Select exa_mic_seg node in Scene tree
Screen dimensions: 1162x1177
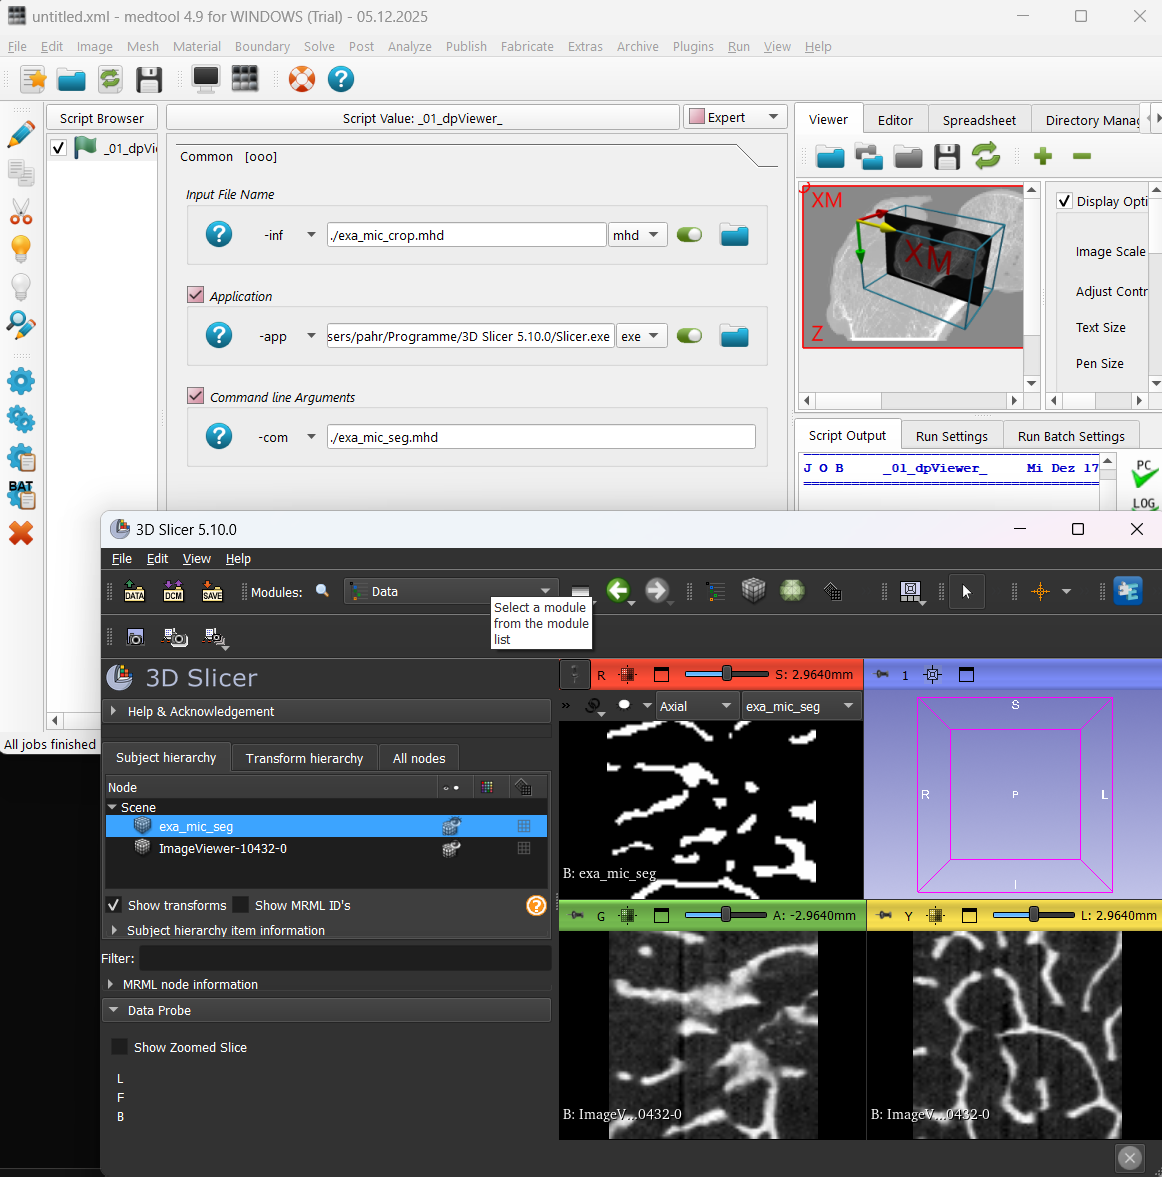click(x=196, y=827)
